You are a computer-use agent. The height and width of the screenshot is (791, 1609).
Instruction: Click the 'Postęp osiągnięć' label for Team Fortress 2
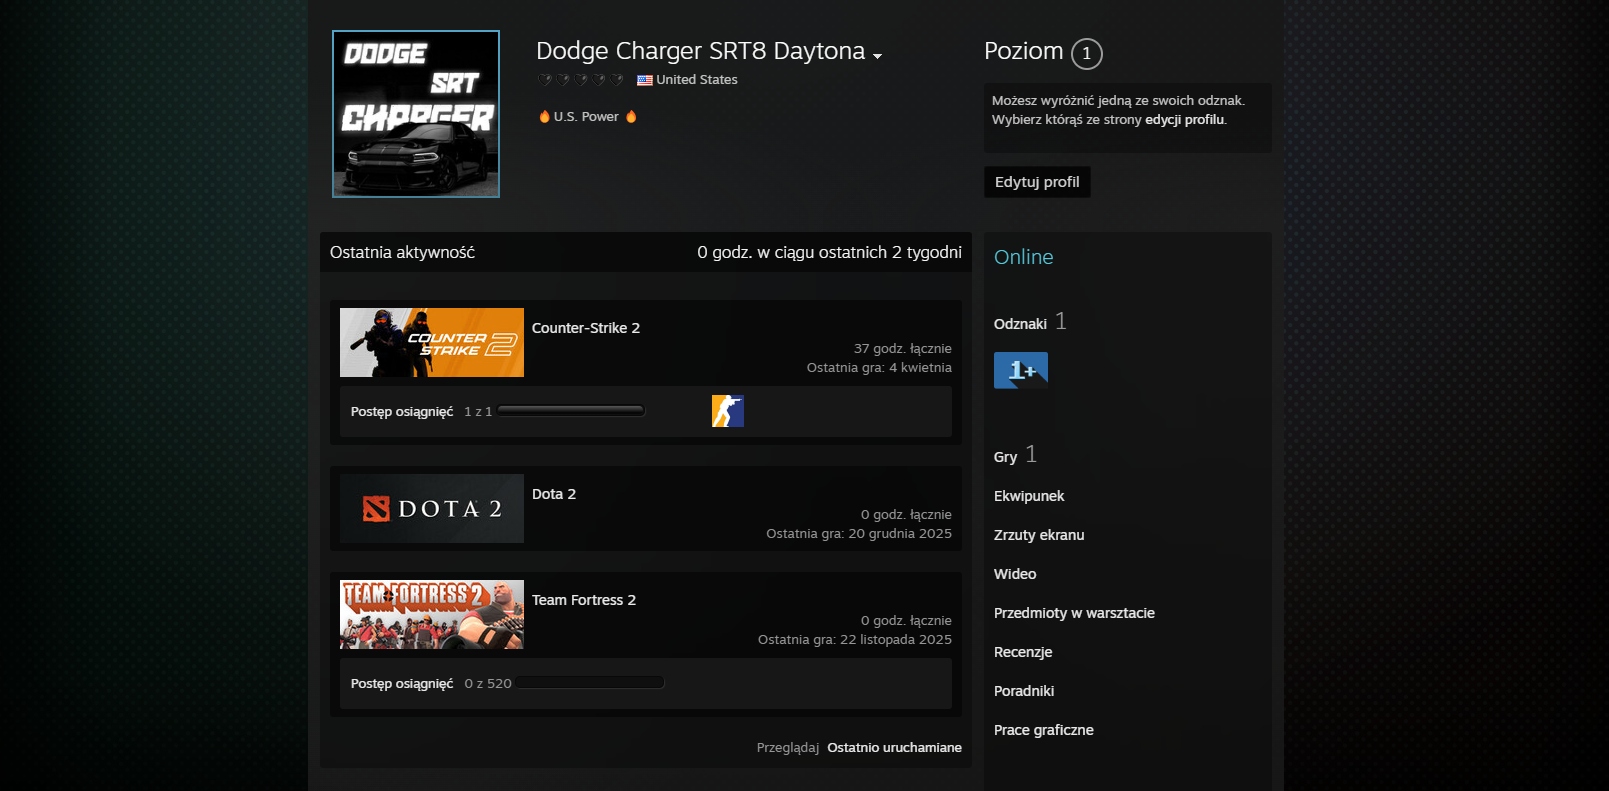(402, 684)
